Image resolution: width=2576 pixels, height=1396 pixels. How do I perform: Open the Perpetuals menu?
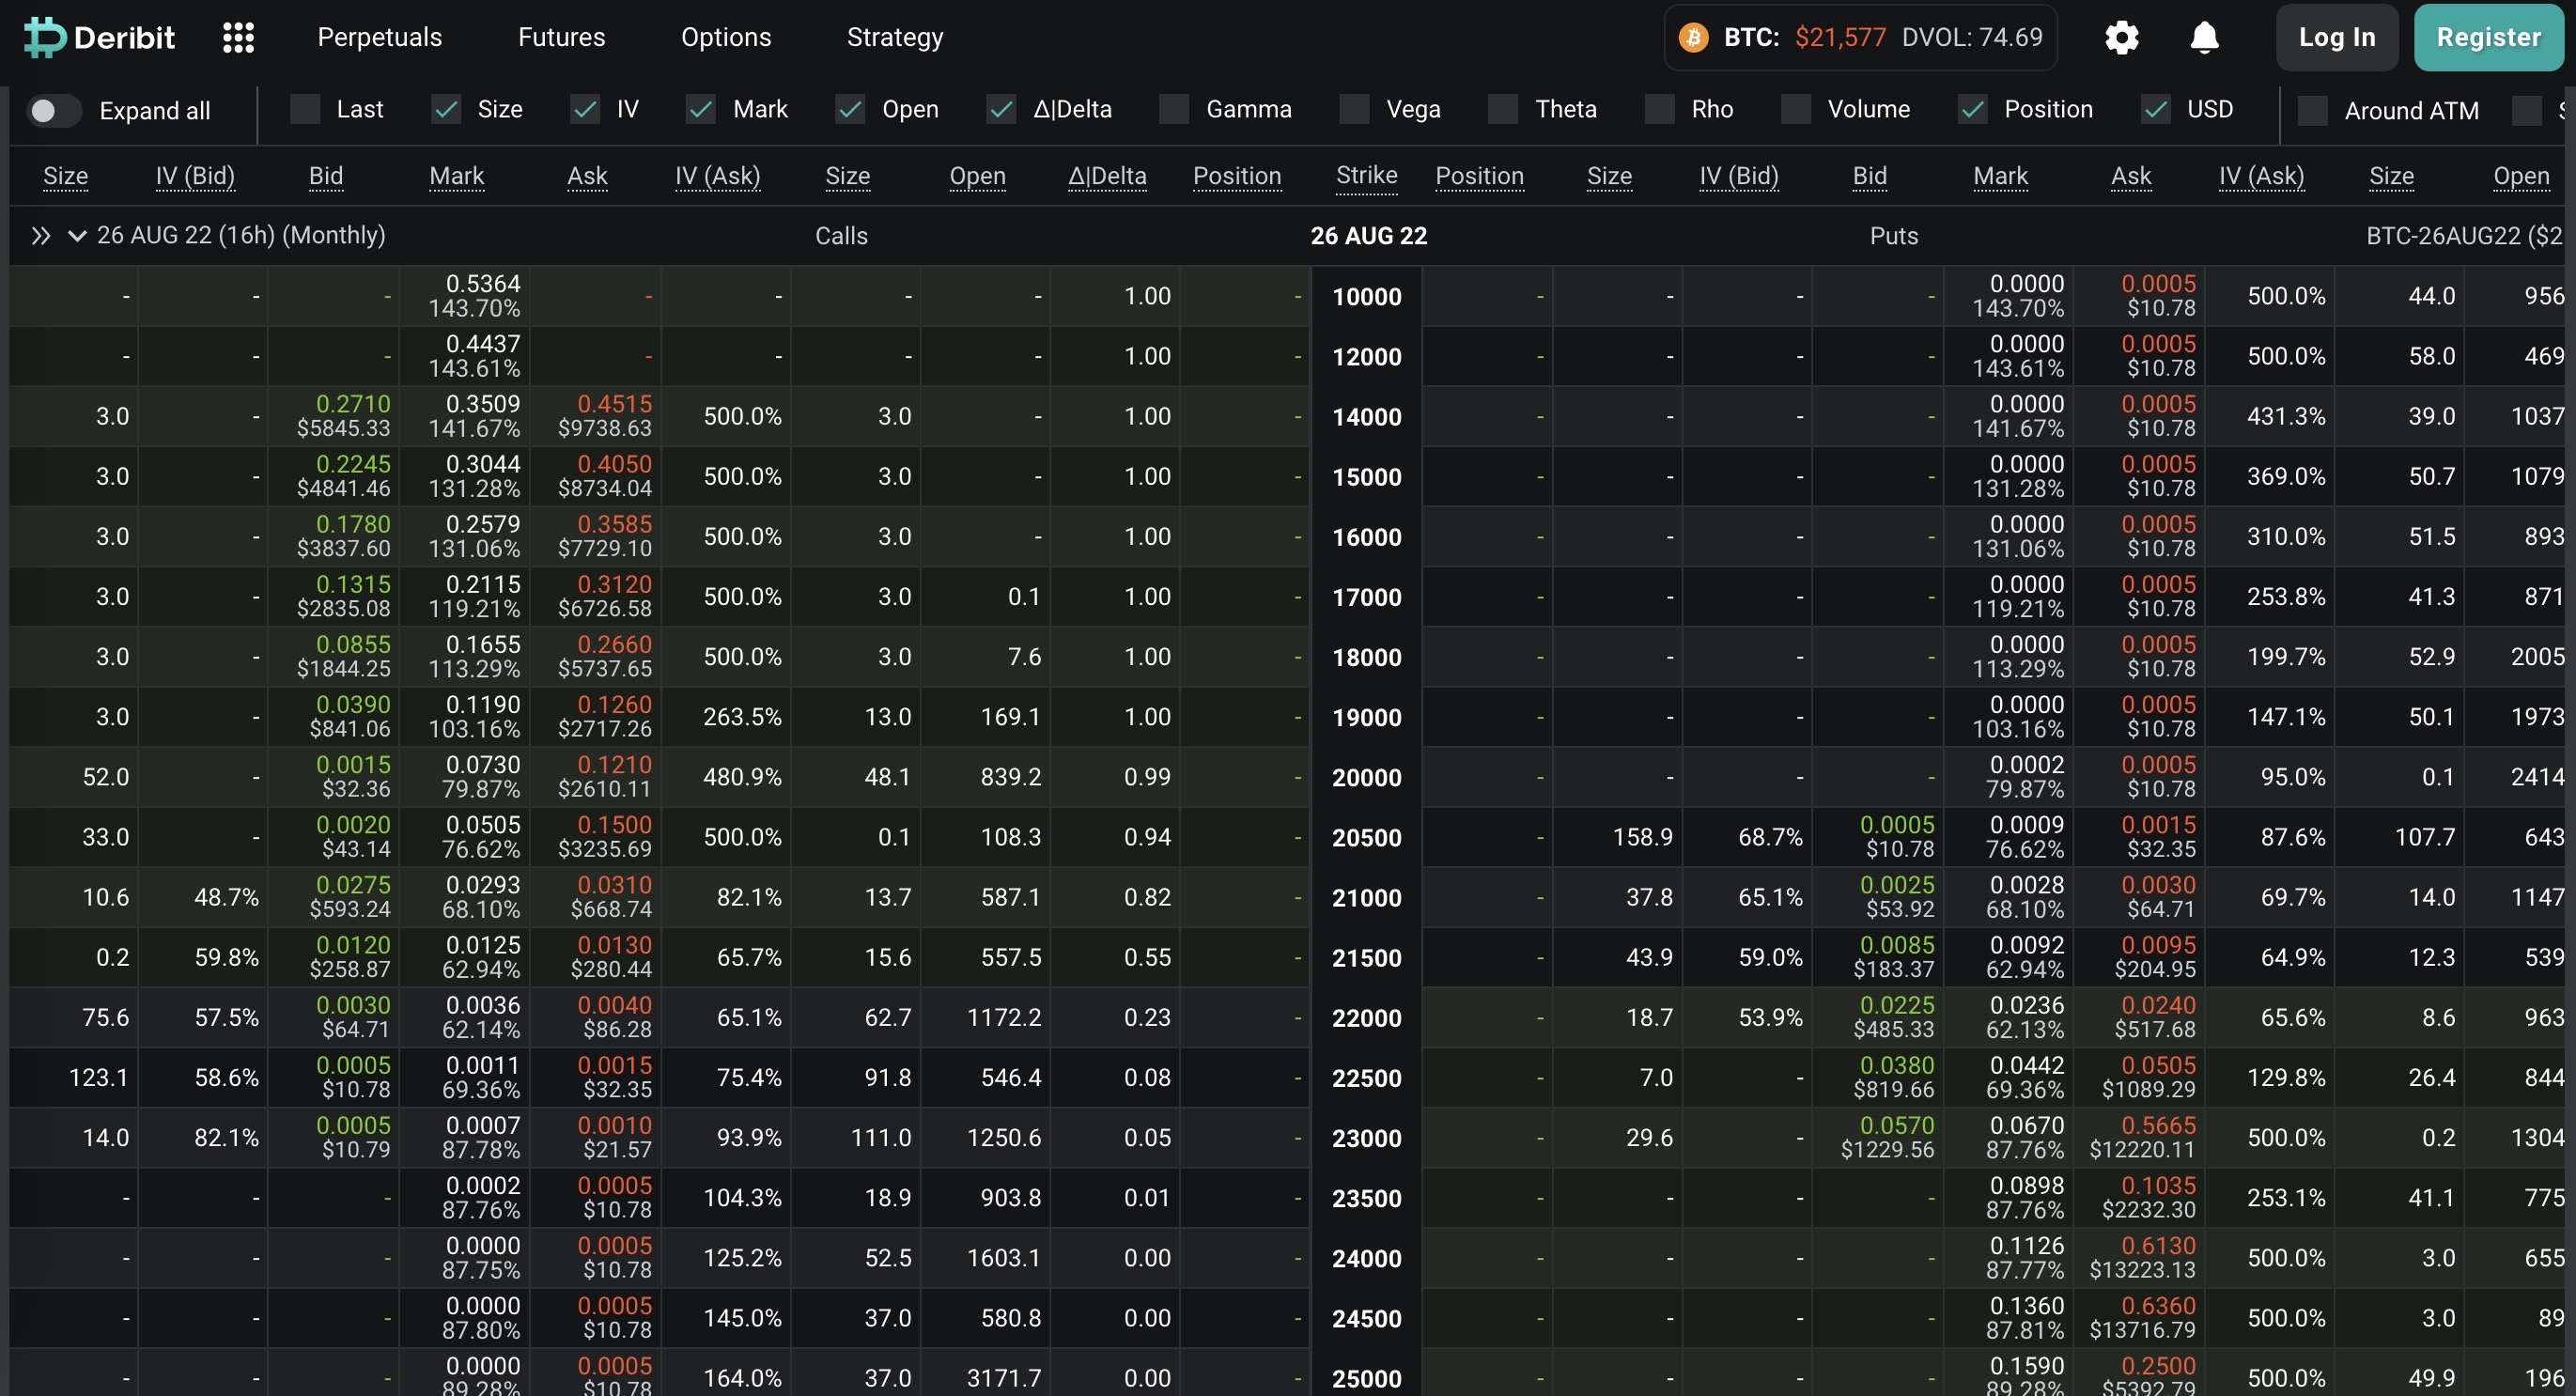click(379, 37)
